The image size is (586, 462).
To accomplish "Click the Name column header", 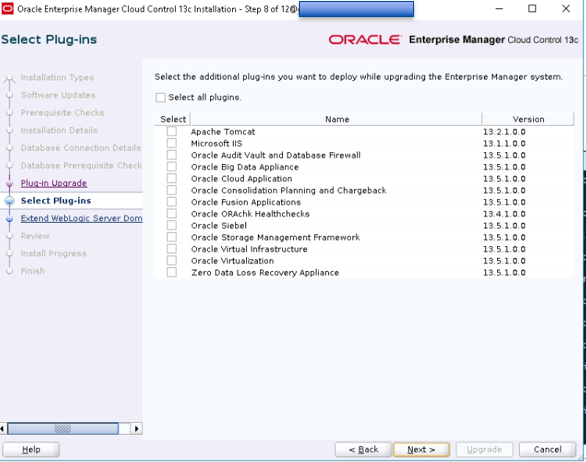I will coord(337,119).
